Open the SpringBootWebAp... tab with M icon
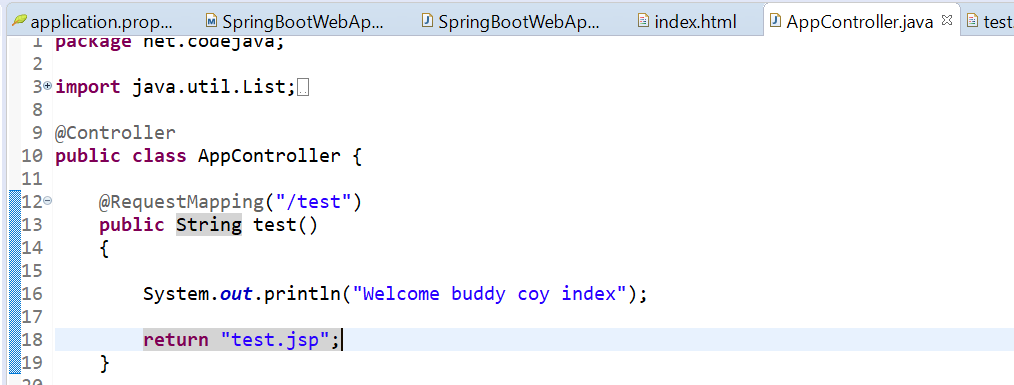Screen dimensions: 1014x385 (295, 22)
